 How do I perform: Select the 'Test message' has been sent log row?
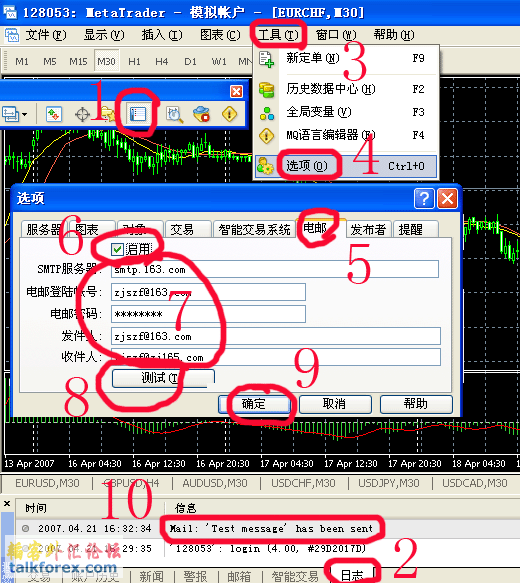point(268,528)
